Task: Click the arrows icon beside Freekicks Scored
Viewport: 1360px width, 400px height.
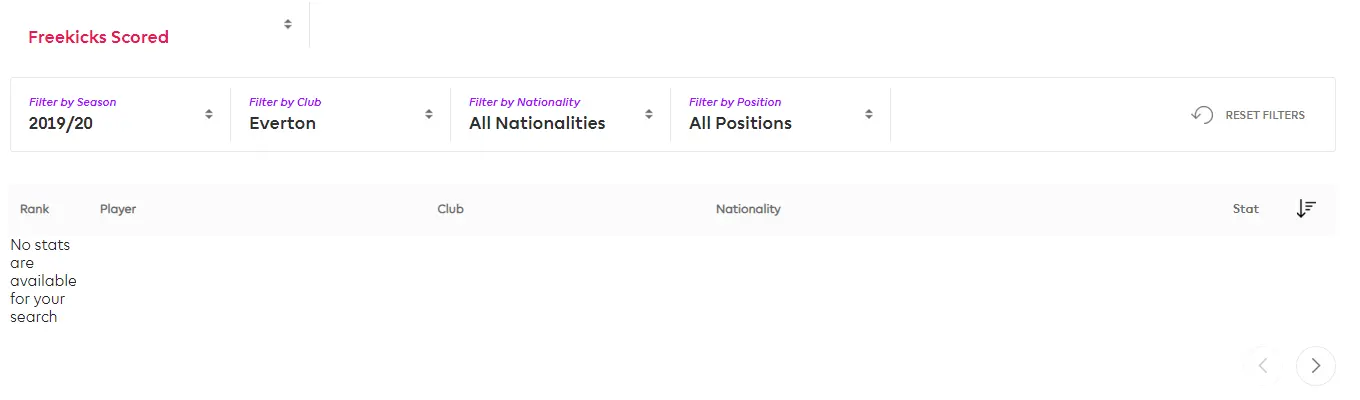Action: pyautogui.click(x=288, y=24)
